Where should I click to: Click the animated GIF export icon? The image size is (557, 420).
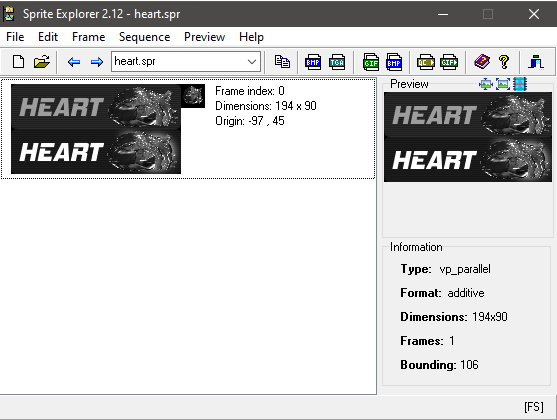tap(449, 62)
